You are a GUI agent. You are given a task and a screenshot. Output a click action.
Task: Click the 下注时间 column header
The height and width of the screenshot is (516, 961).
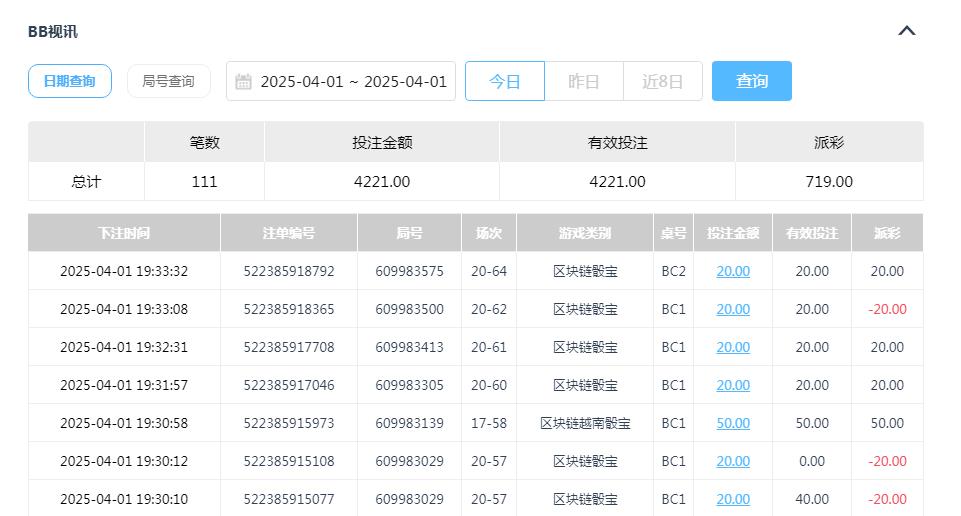124,233
